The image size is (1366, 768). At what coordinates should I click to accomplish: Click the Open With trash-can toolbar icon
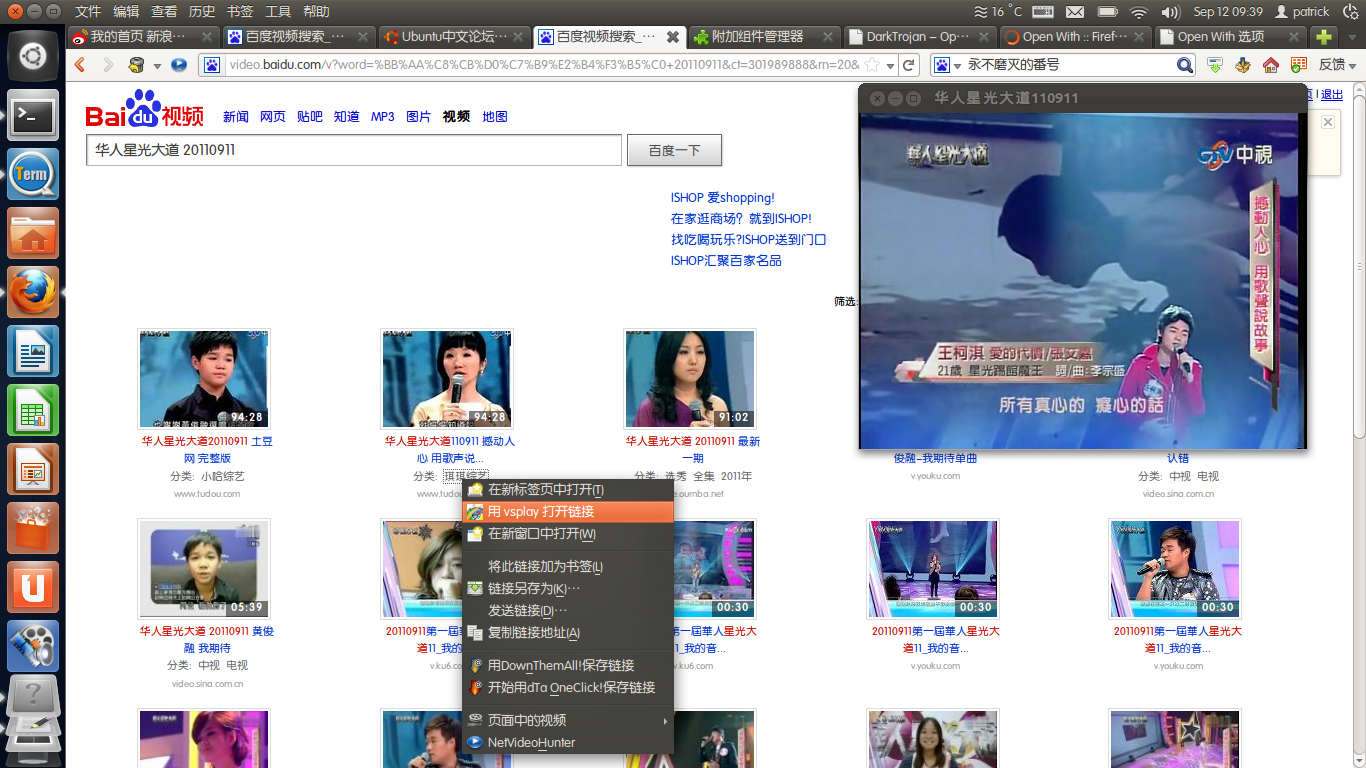137,65
